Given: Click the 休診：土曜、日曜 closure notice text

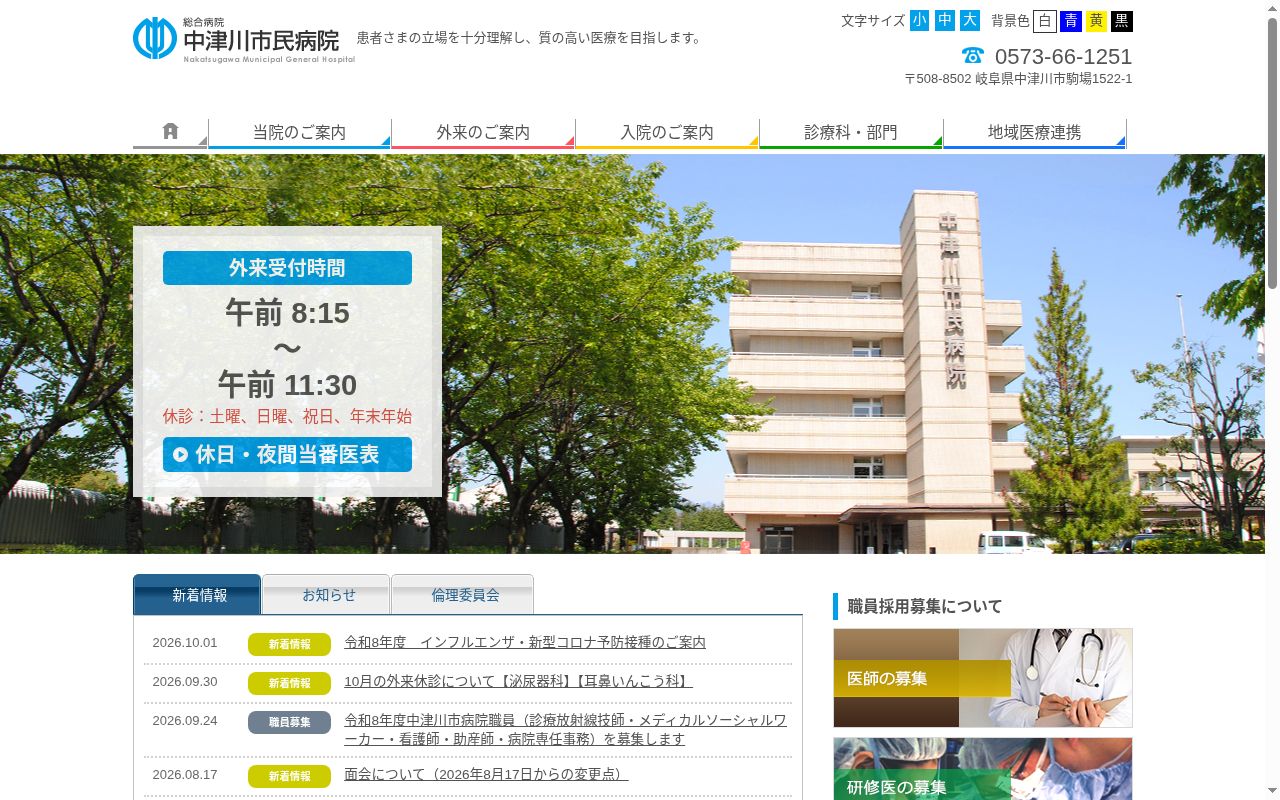Looking at the screenshot, I should 287,416.
